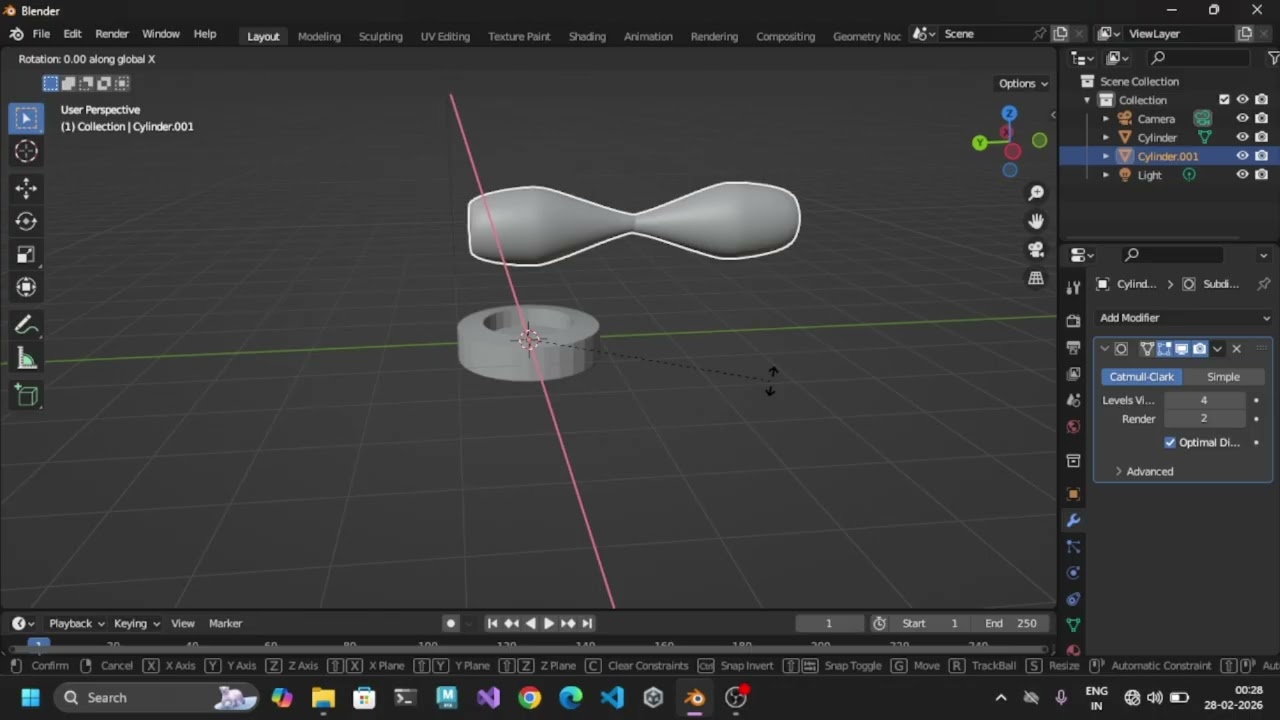Image resolution: width=1280 pixels, height=720 pixels.
Task: Pin the properties editor context
Action: pos(1263,284)
